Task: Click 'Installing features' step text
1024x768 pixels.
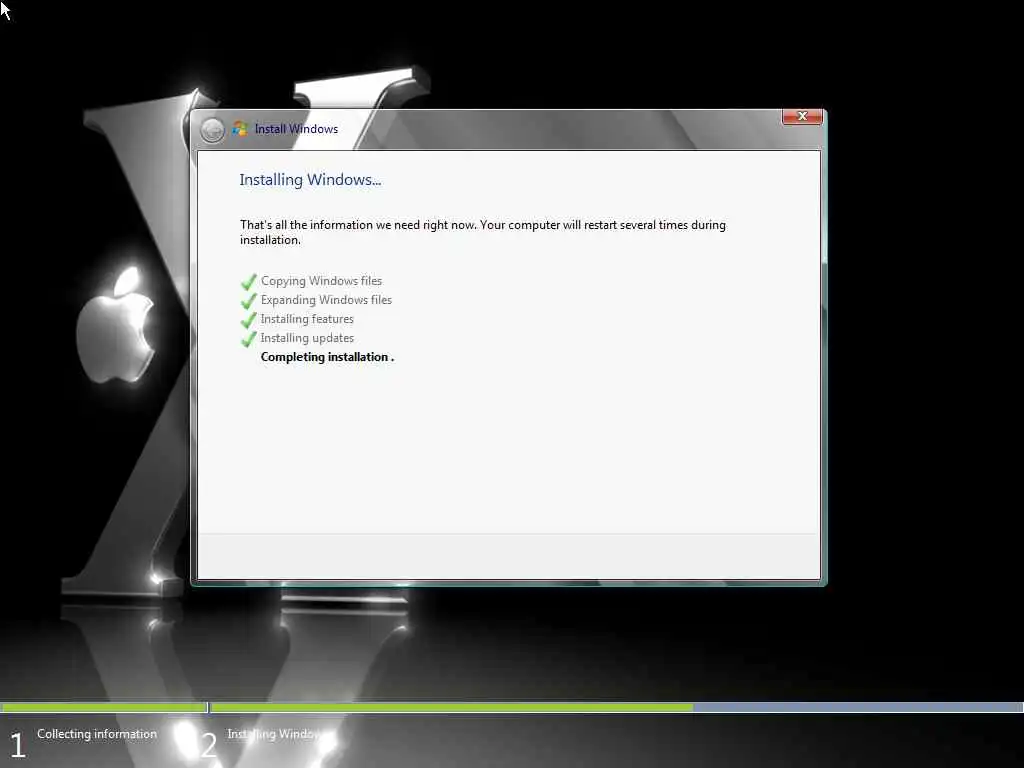Action: point(307,319)
